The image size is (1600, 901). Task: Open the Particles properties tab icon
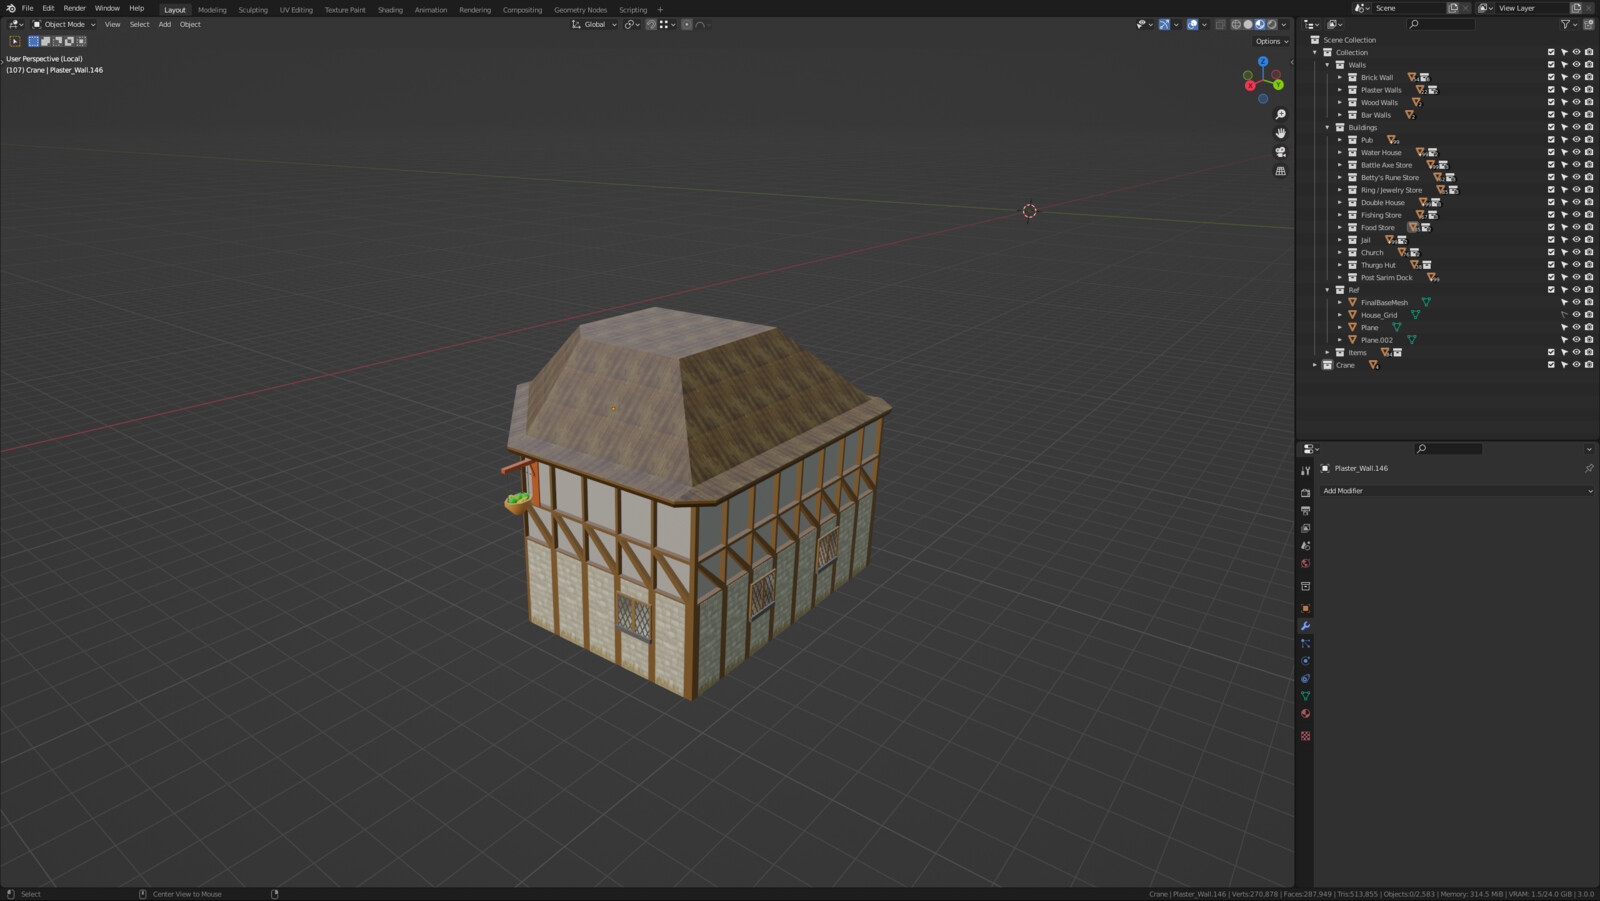1305,643
